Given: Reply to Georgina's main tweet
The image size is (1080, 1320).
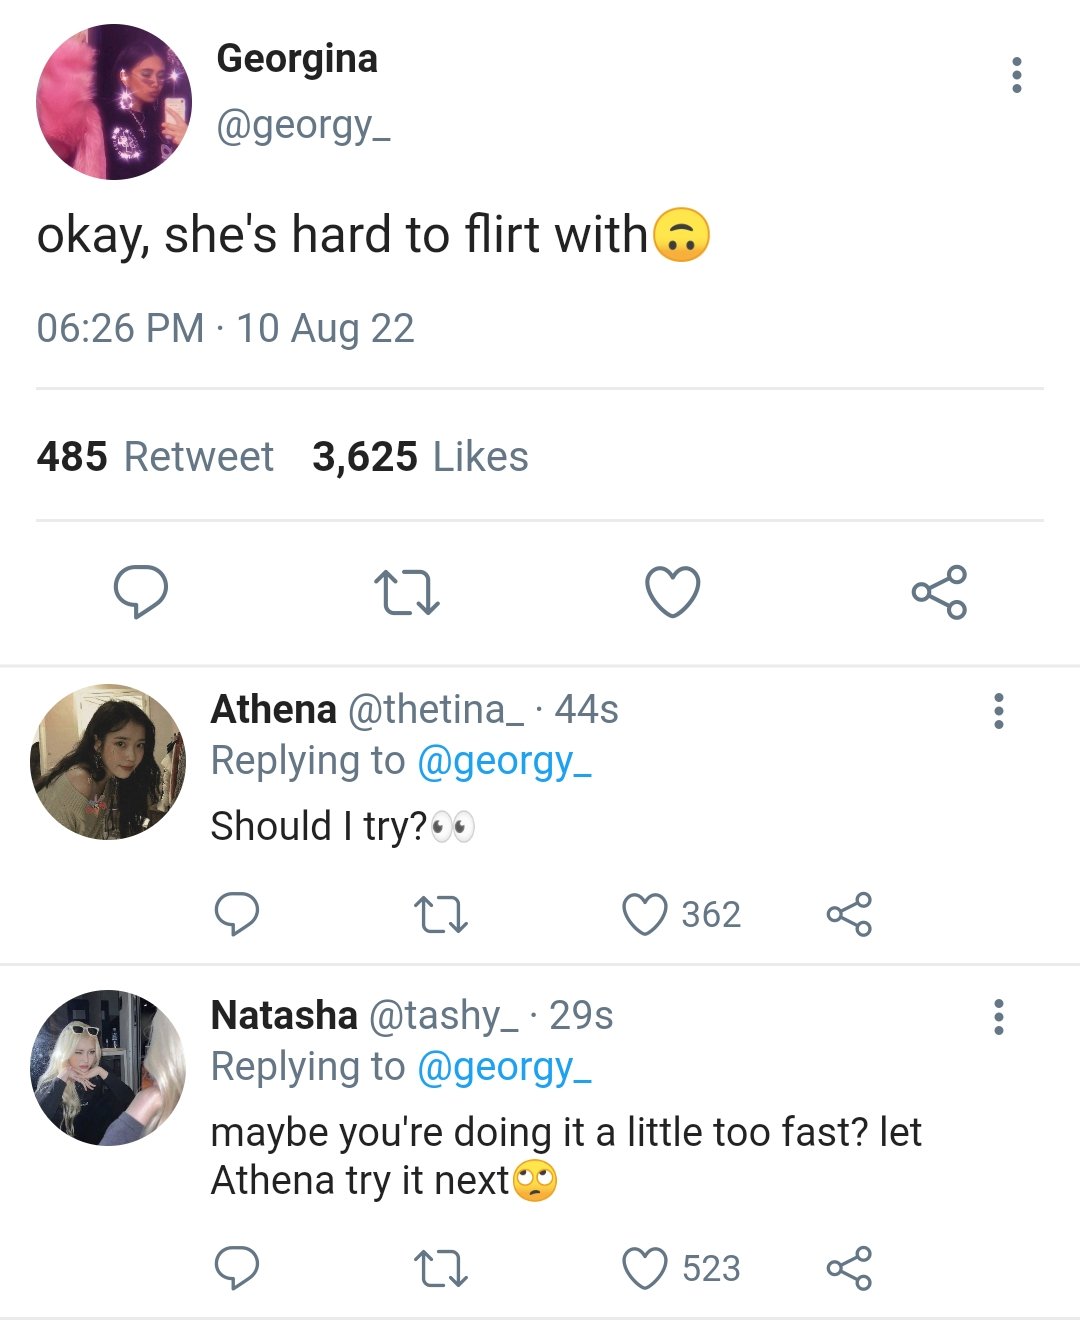Looking at the screenshot, I should (140, 591).
